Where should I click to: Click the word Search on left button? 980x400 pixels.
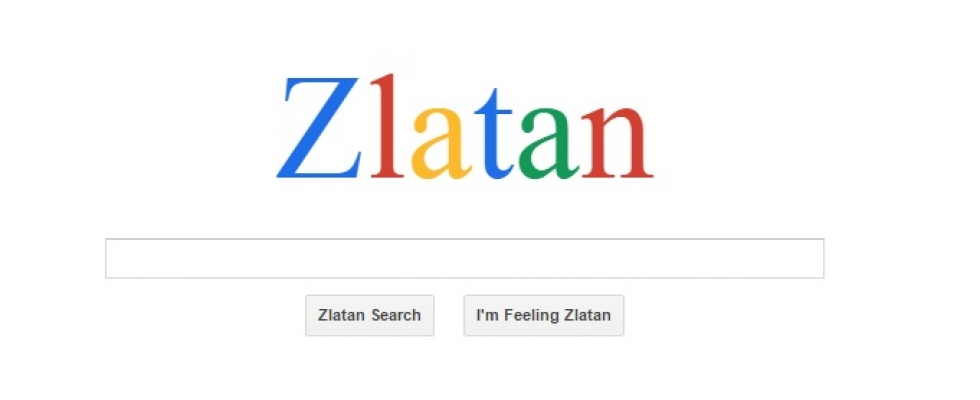tap(396, 315)
